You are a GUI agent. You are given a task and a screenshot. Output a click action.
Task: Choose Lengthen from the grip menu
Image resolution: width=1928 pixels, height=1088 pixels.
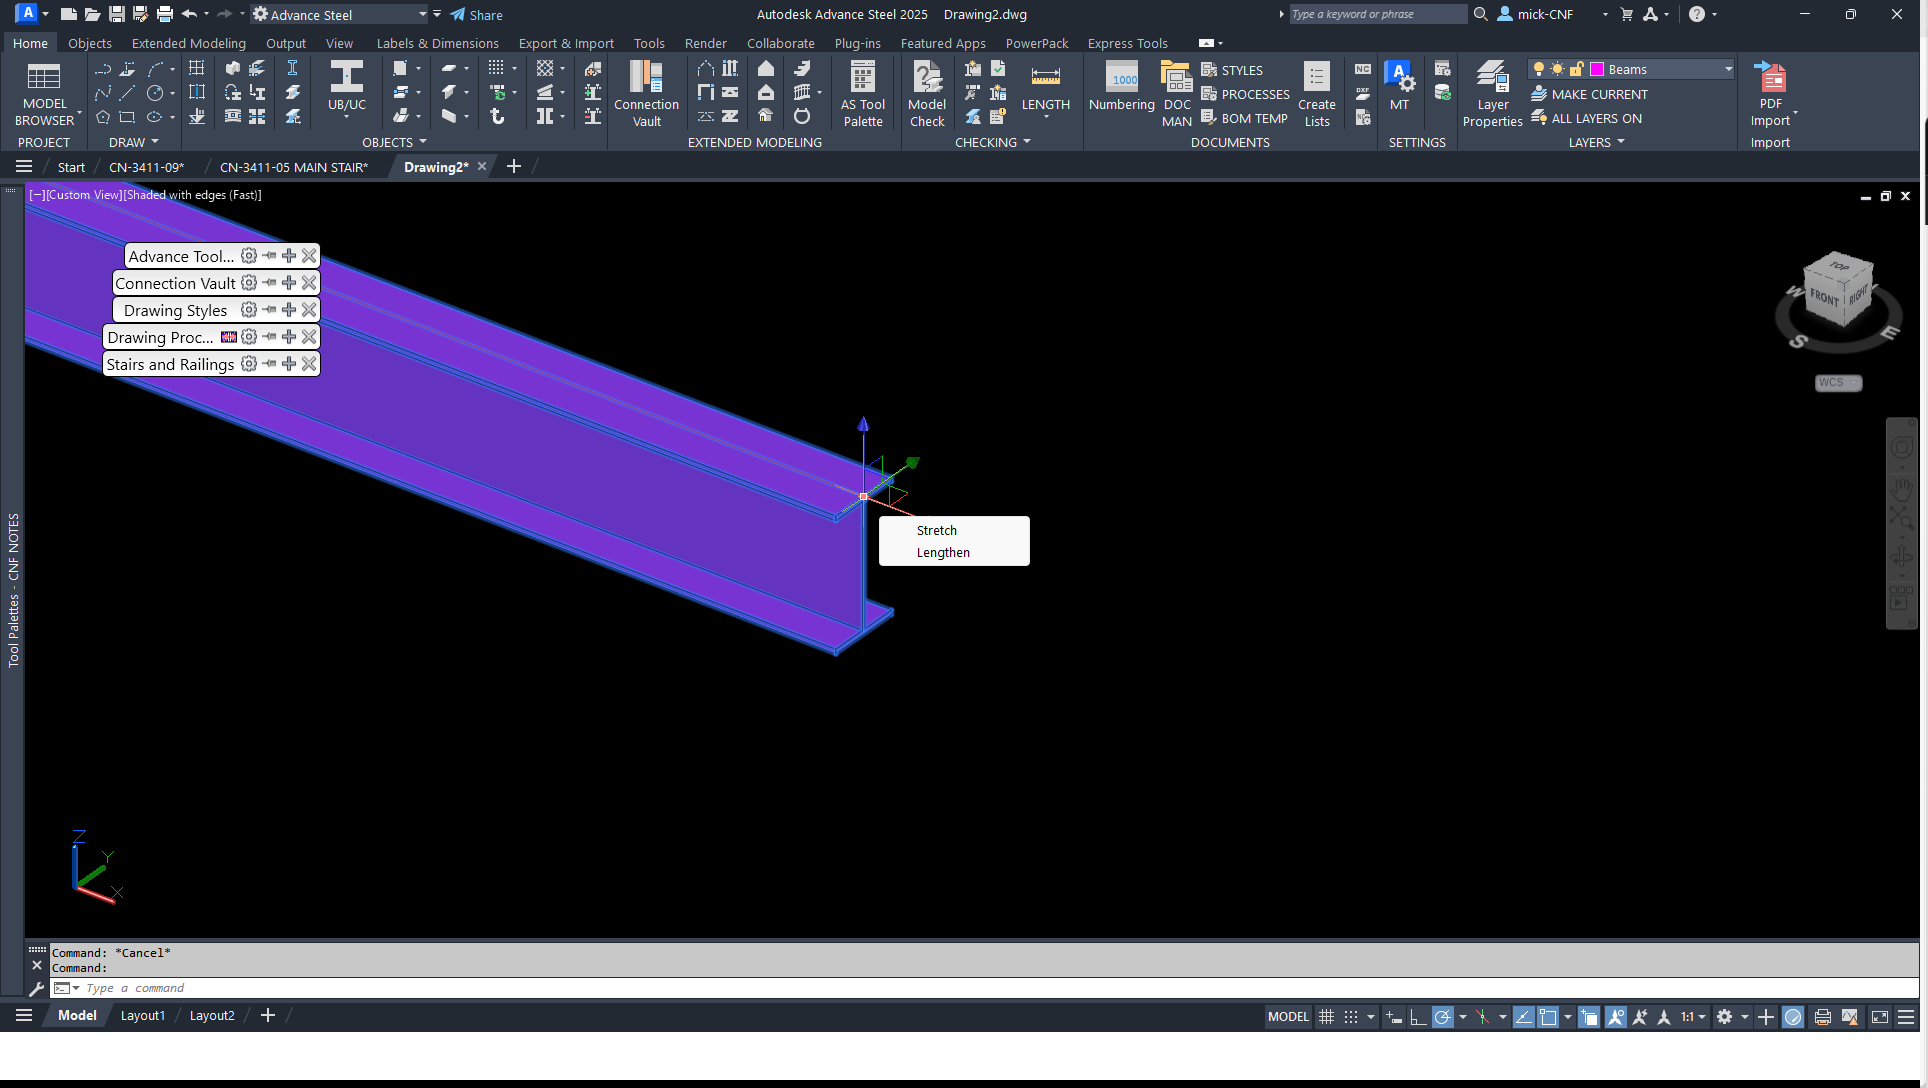(x=943, y=552)
